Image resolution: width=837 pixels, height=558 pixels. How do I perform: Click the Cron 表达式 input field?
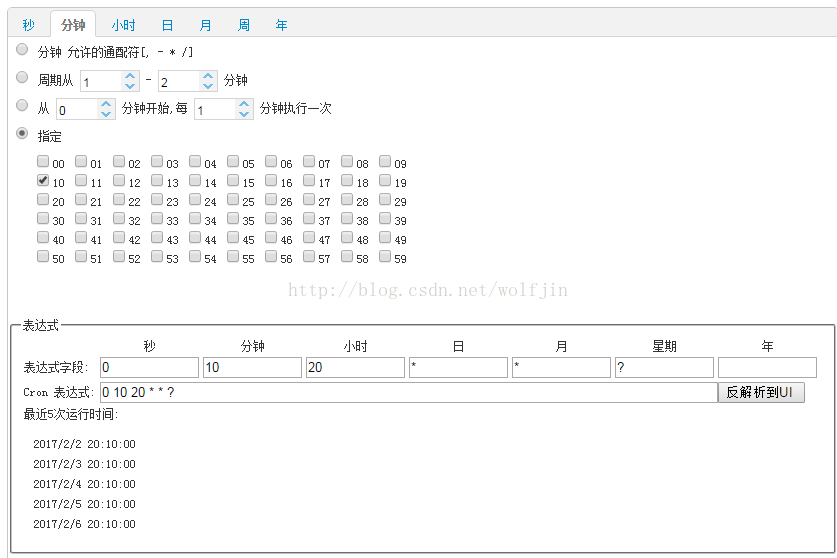408,392
